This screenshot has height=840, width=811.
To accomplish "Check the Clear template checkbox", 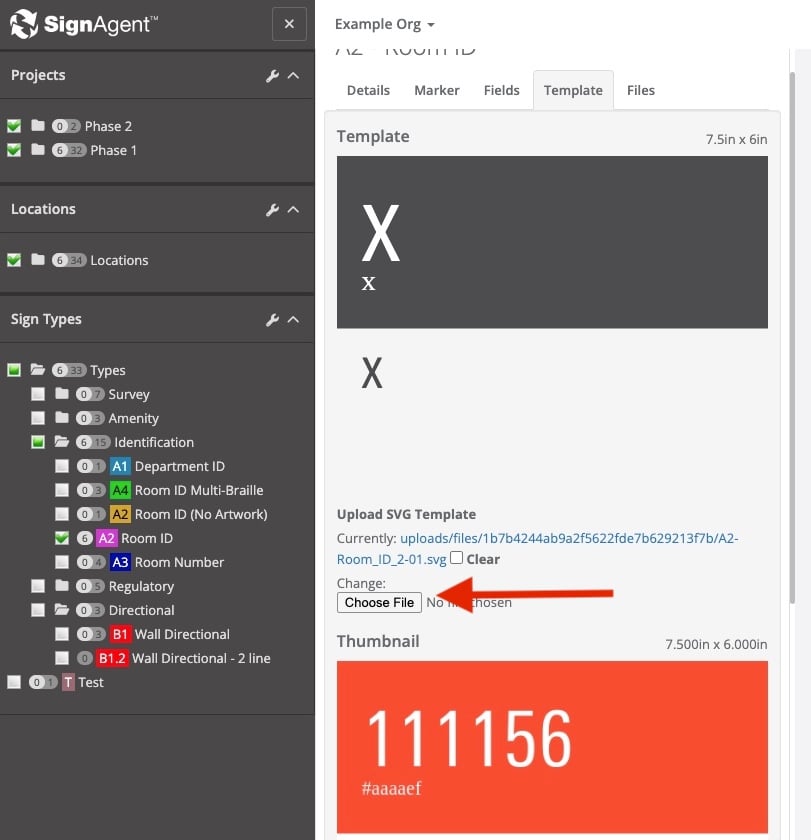I will 456,558.
